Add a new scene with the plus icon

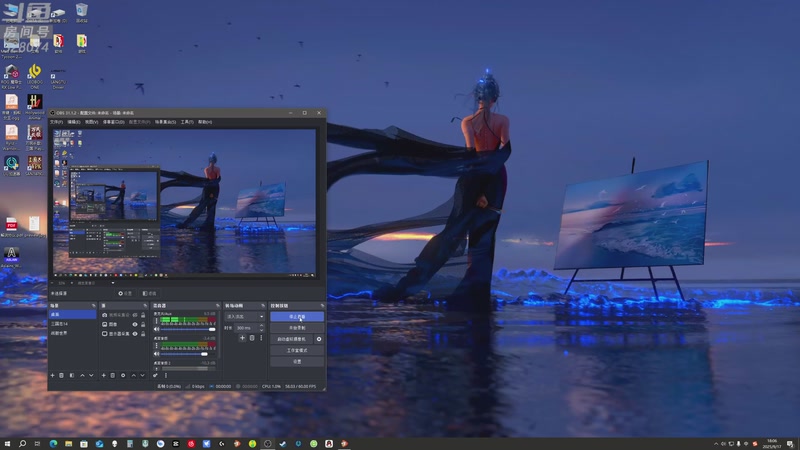click(x=53, y=376)
